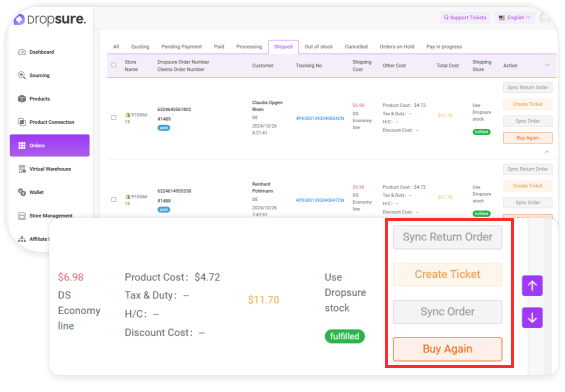Image resolution: width=565 pixels, height=392 pixels.
Task: Tick the select-all checkbox in table header
Action: [114, 65]
